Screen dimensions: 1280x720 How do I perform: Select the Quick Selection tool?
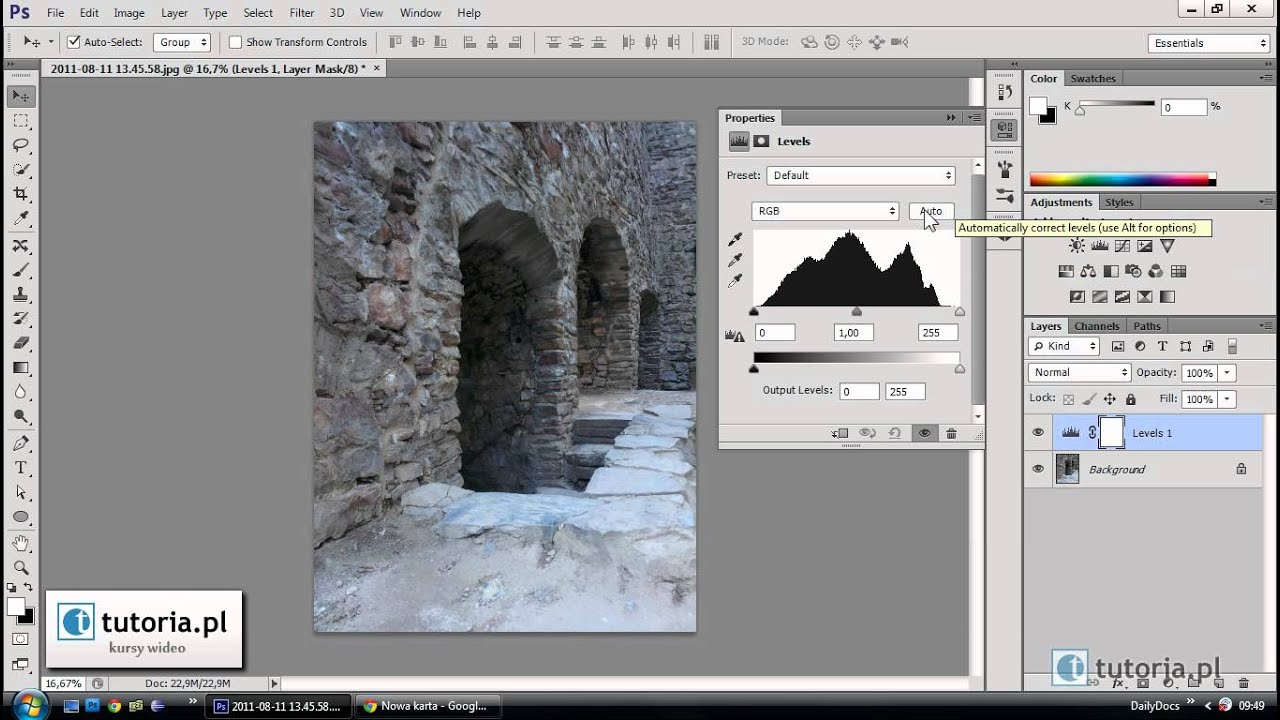(21, 170)
